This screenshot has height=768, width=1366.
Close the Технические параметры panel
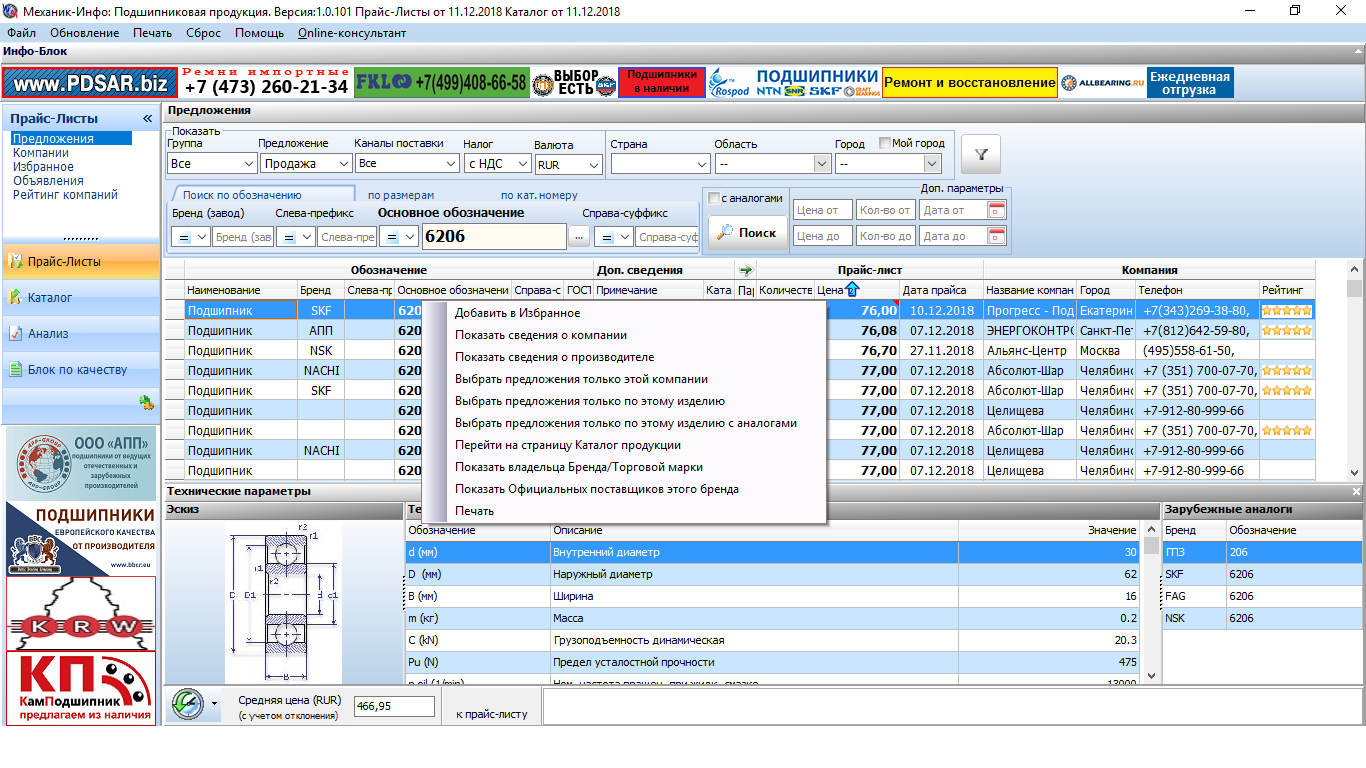click(1357, 492)
